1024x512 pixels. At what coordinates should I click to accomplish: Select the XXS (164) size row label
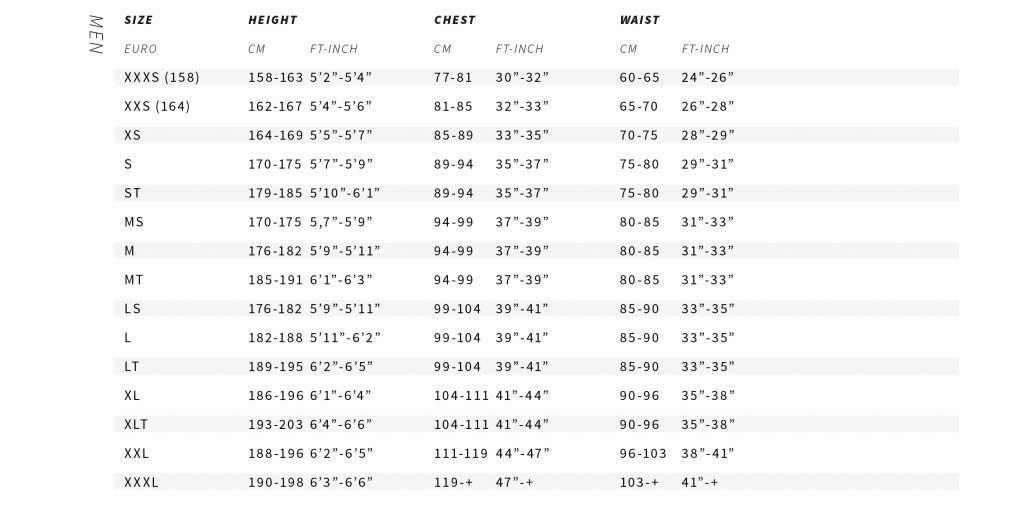[x=156, y=106]
